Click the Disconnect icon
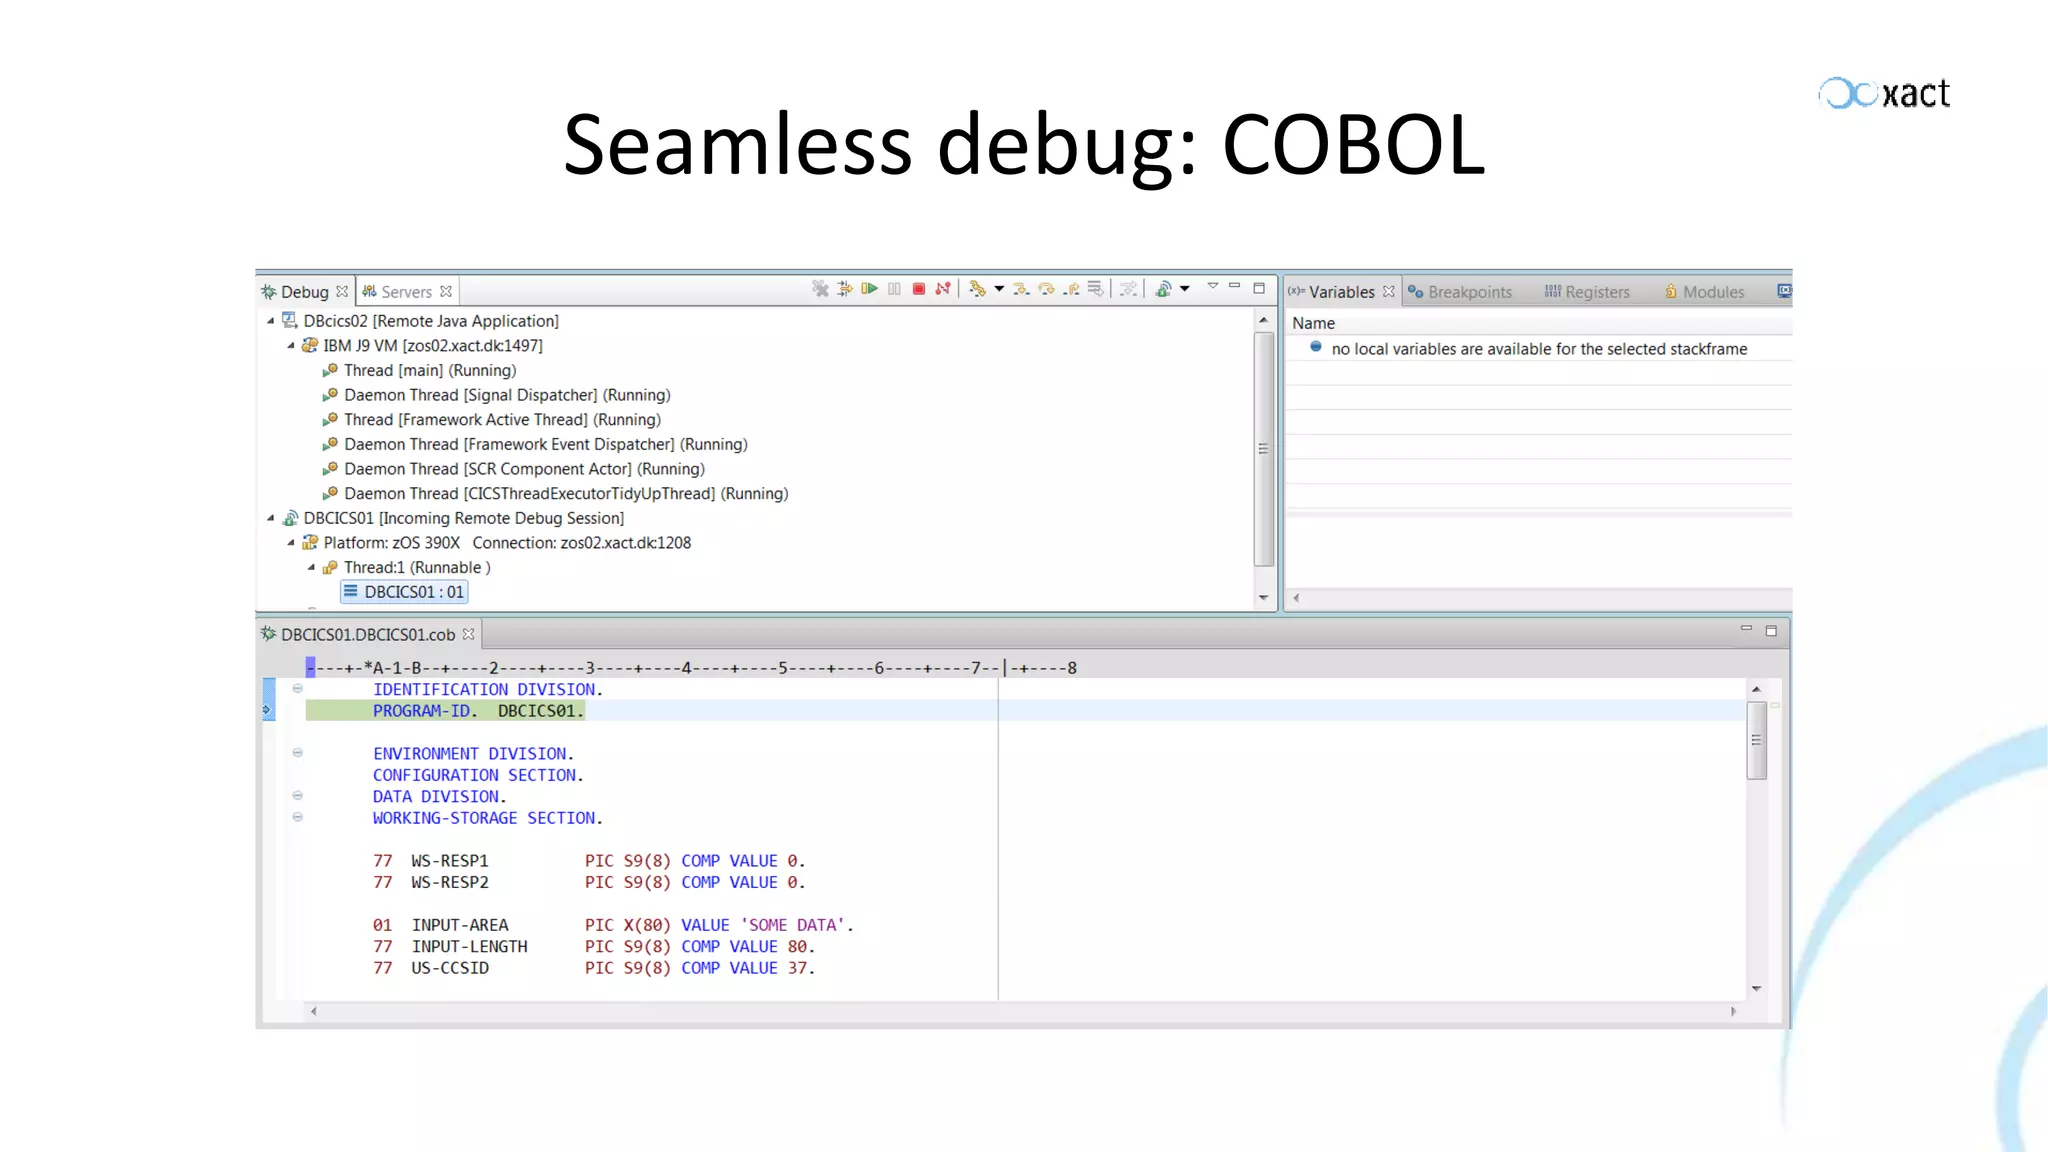The height and width of the screenshot is (1152, 2048). click(942, 289)
